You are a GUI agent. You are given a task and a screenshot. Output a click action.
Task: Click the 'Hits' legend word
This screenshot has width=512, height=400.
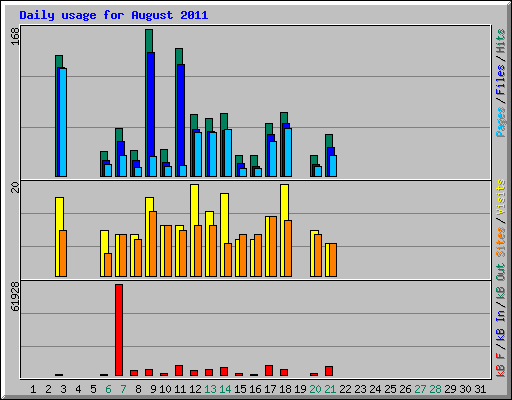501,41
